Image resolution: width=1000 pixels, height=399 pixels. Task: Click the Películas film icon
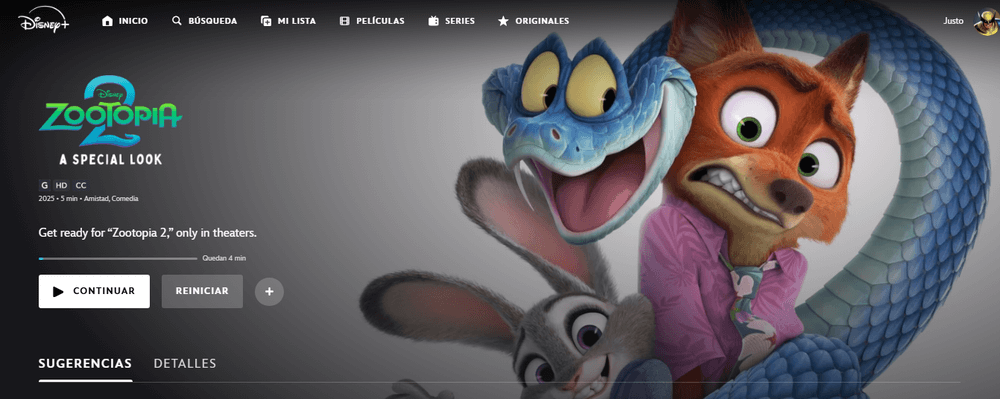(345, 21)
